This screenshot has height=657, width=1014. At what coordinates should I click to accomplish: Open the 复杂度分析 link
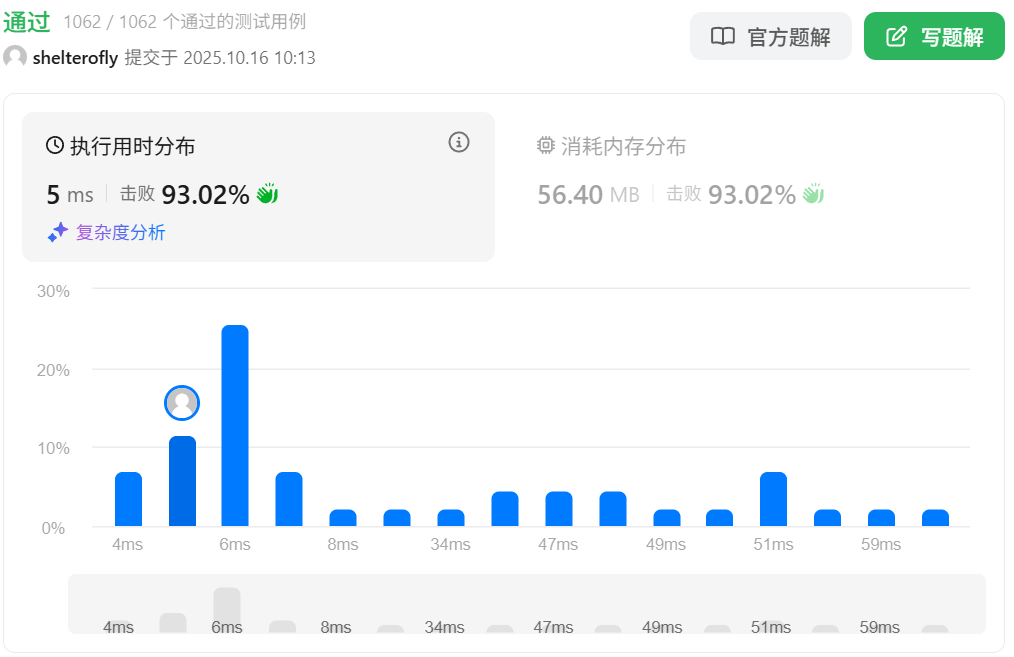point(121,233)
